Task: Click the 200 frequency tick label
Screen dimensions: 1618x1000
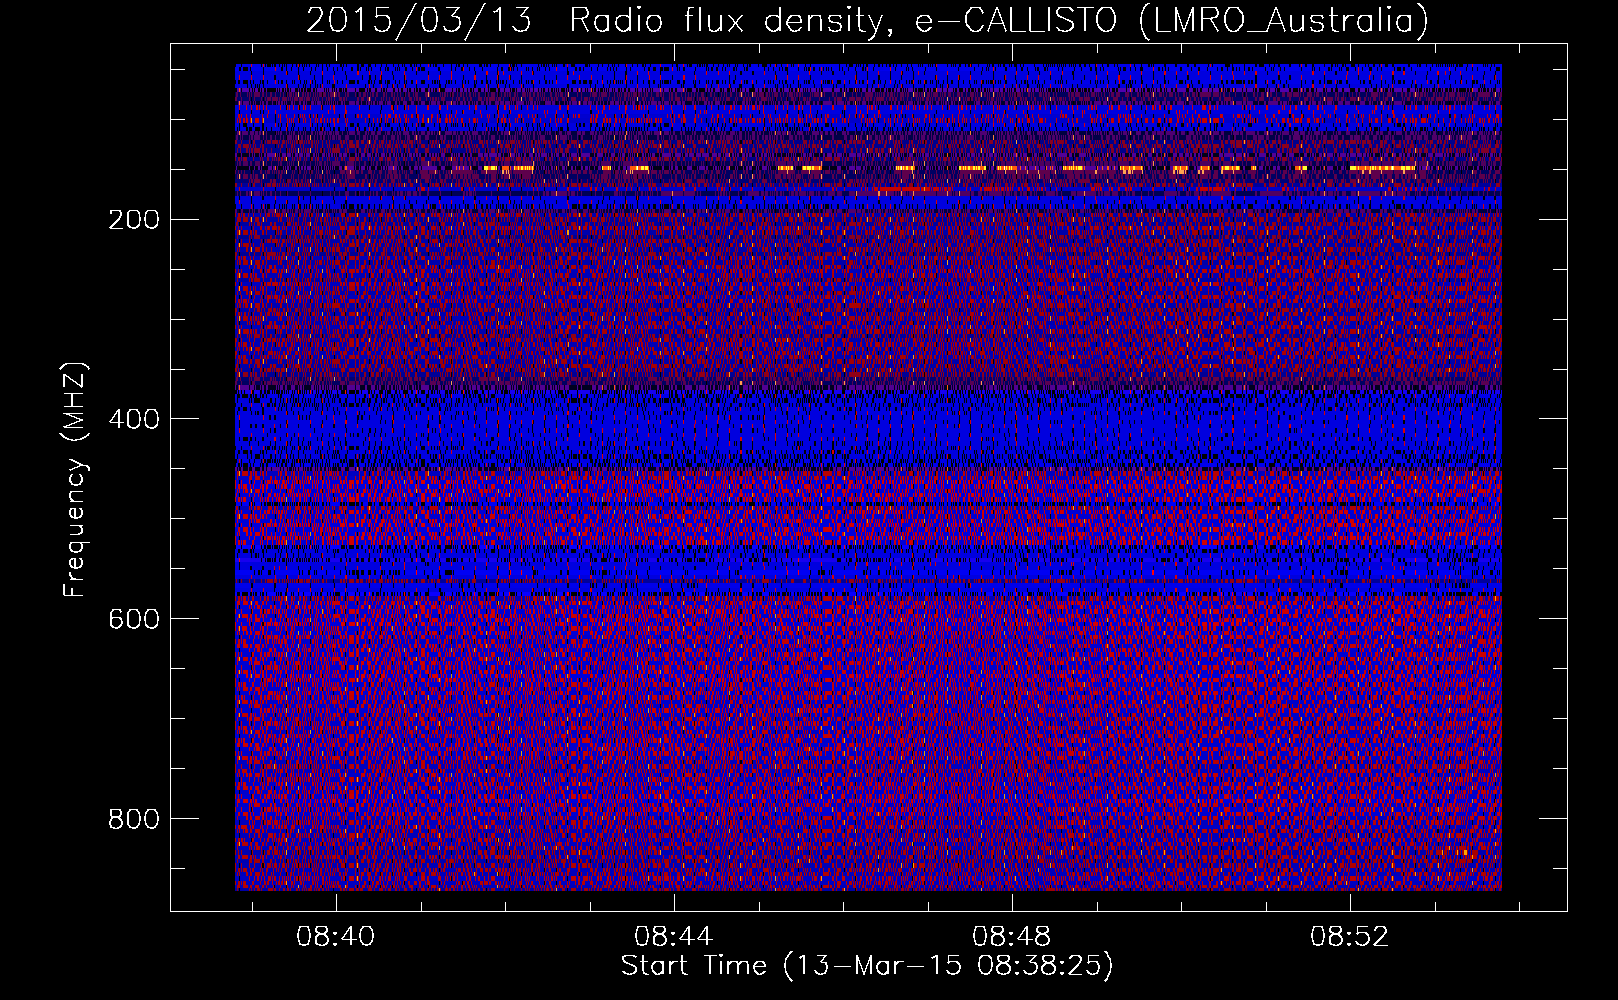Action: pyautogui.click(x=133, y=219)
